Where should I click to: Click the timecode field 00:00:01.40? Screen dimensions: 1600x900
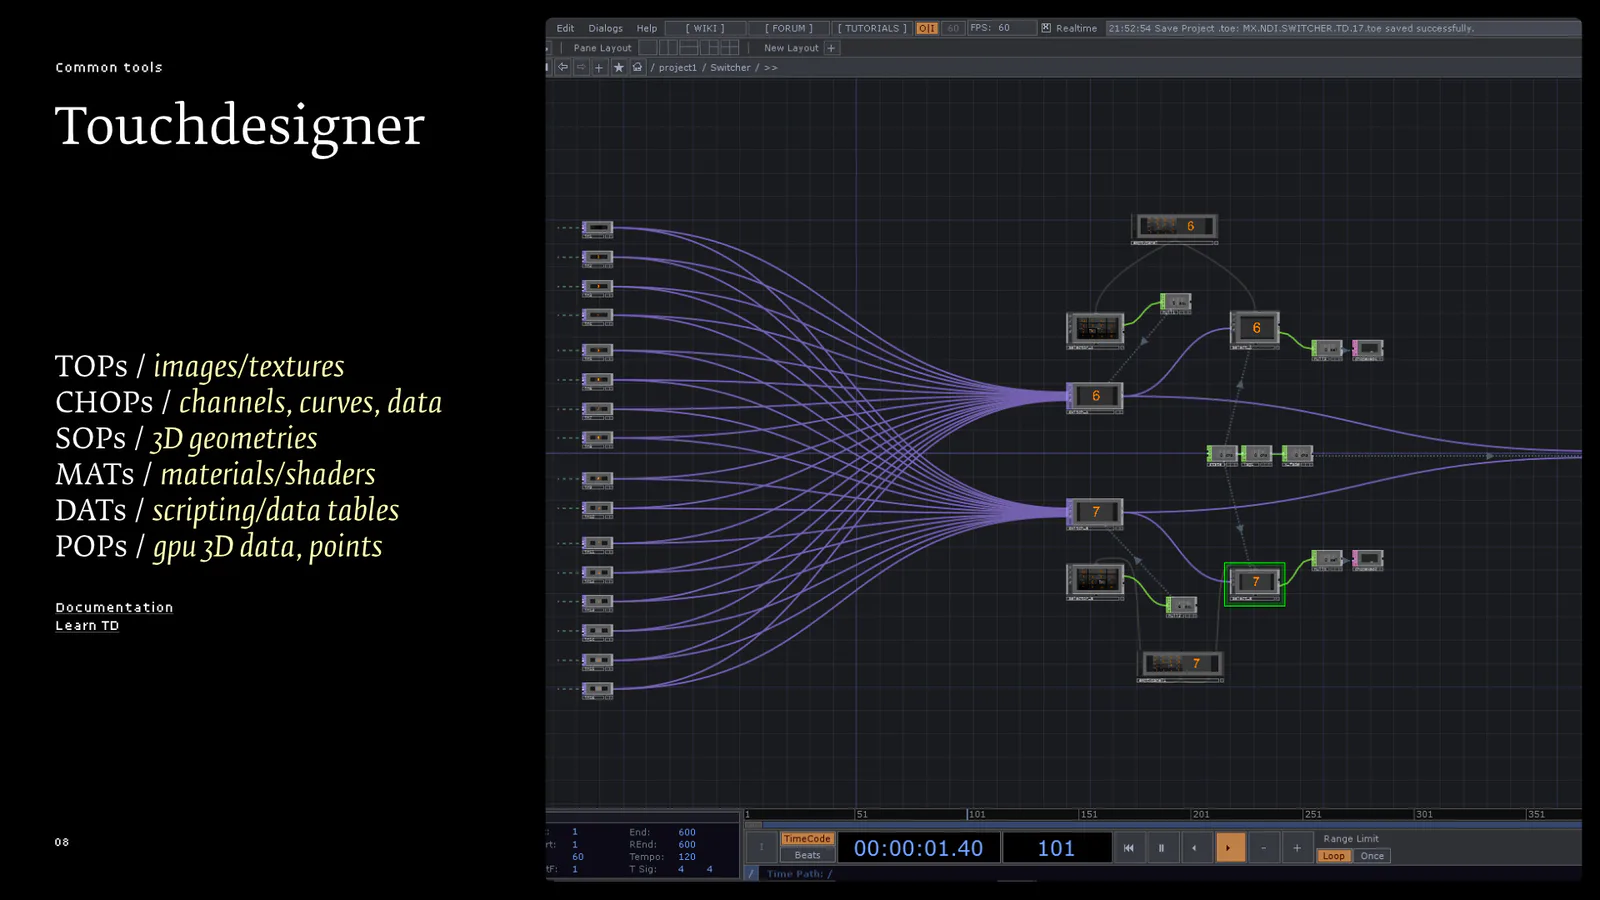(918, 848)
